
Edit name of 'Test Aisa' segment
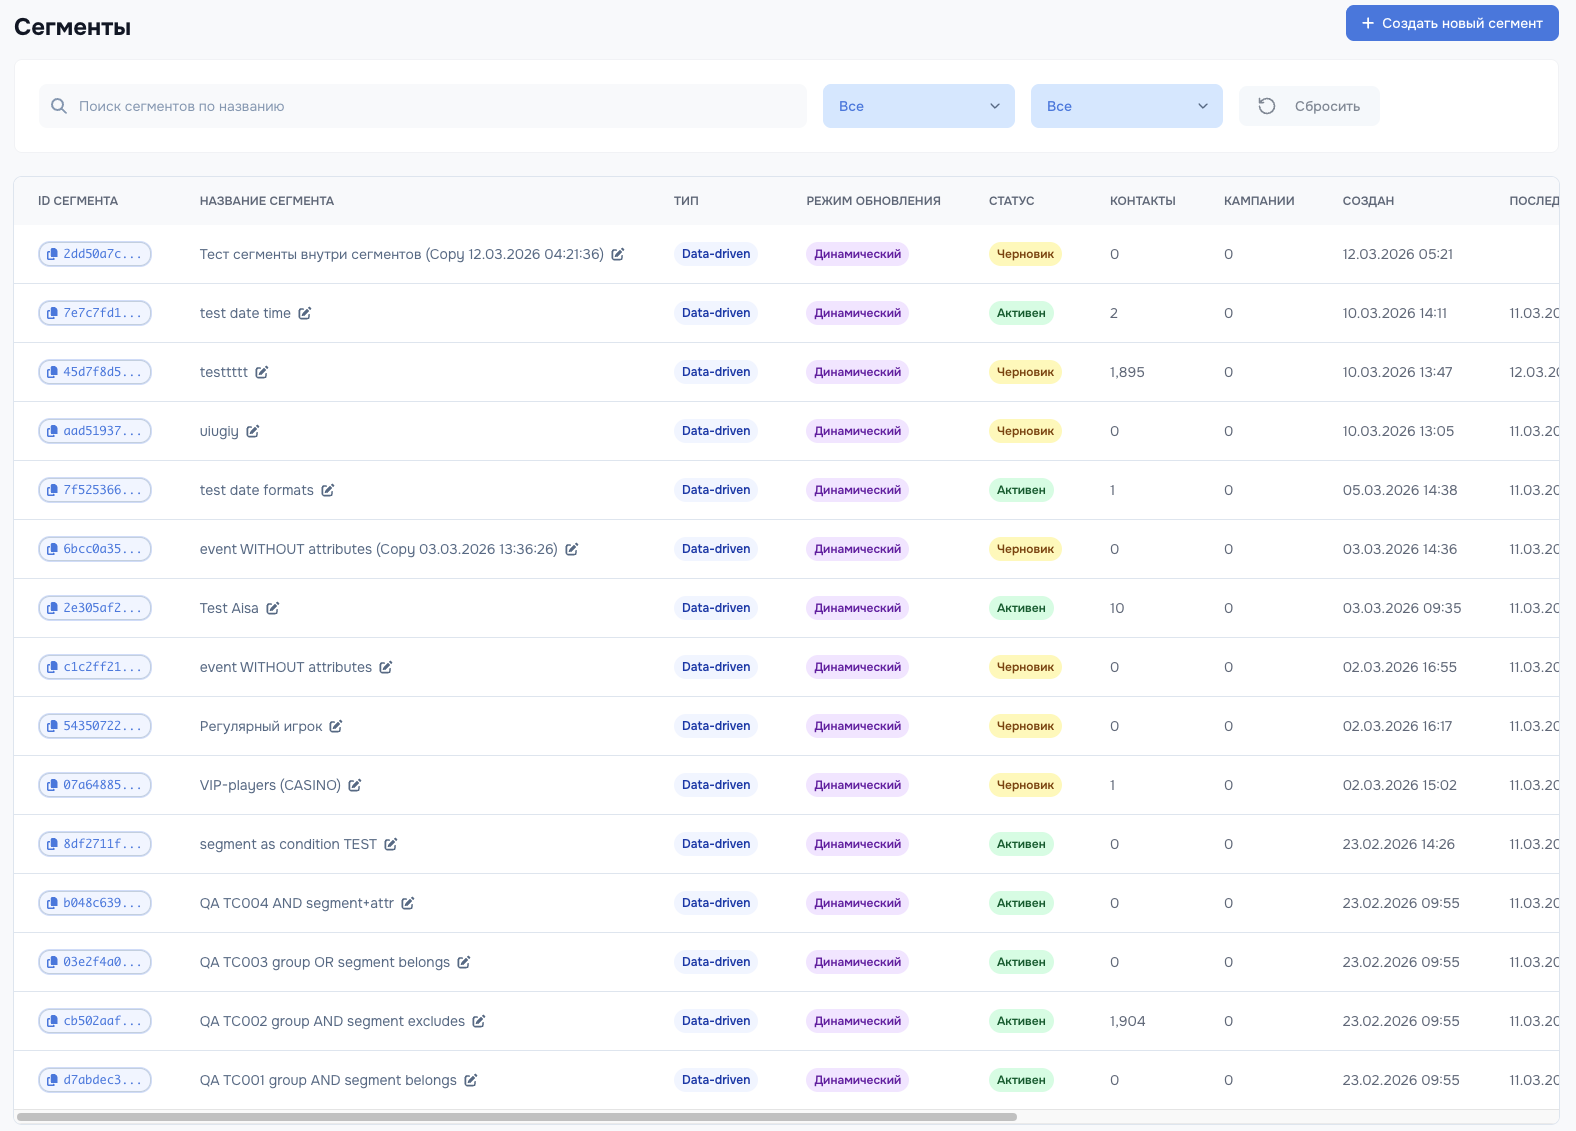click(x=273, y=608)
